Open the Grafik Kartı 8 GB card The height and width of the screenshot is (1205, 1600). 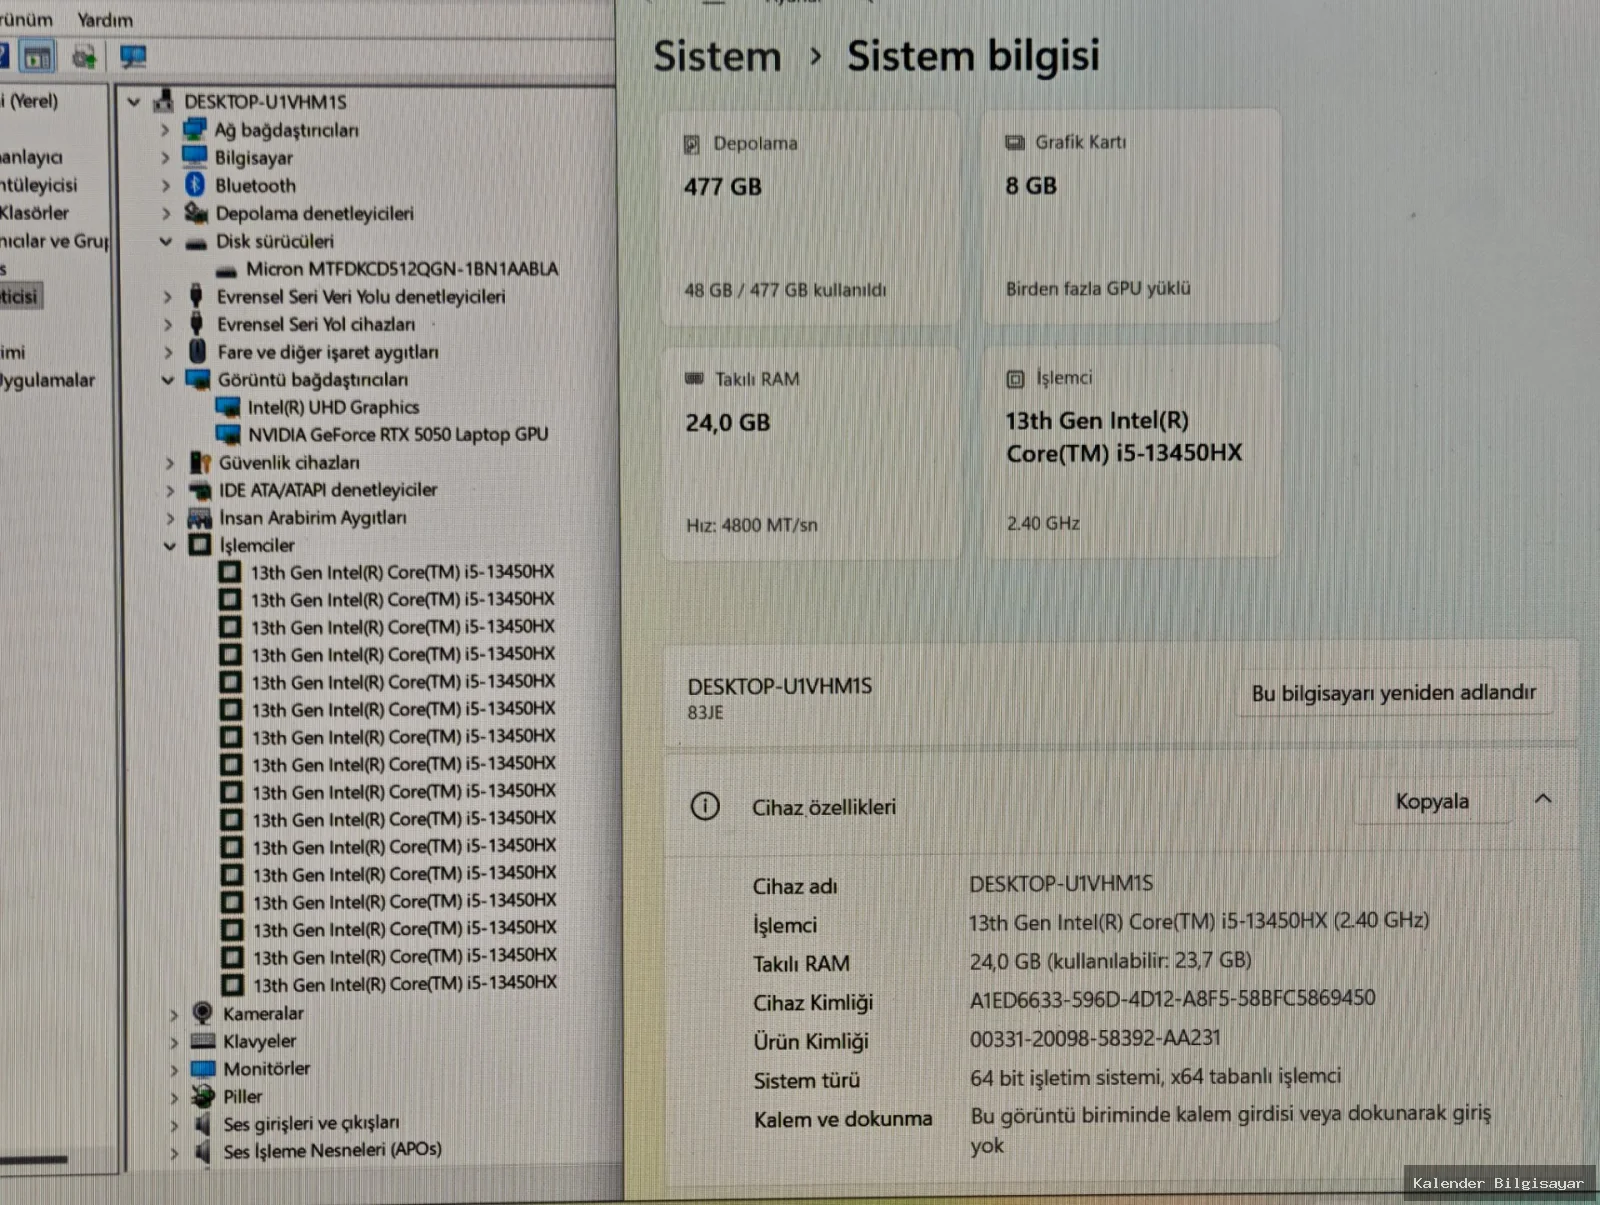1130,215
